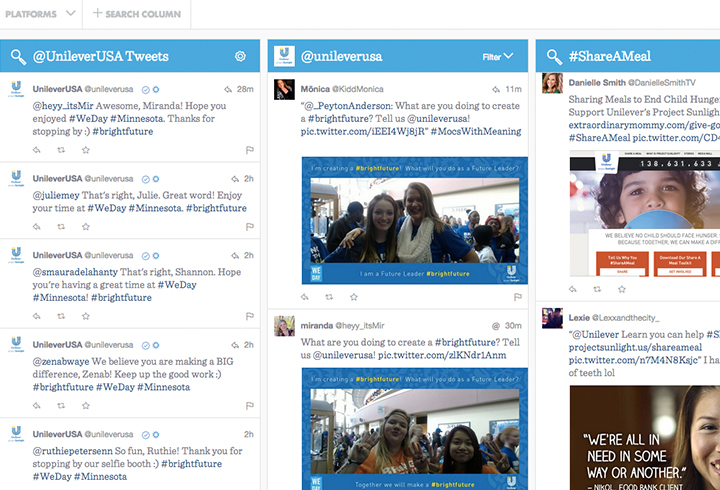Retweet the @juliemey tweet
The width and height of the screenshot is (720, 490).
point(61,226)
